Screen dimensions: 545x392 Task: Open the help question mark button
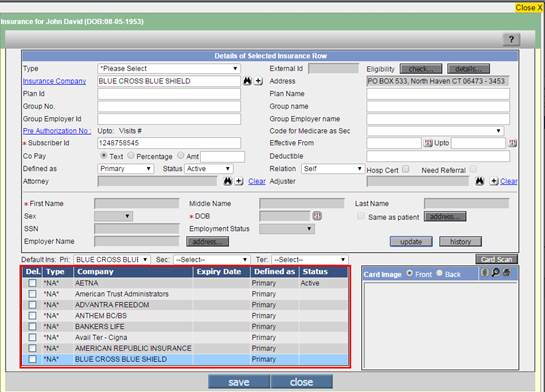(x=511, y=39)
